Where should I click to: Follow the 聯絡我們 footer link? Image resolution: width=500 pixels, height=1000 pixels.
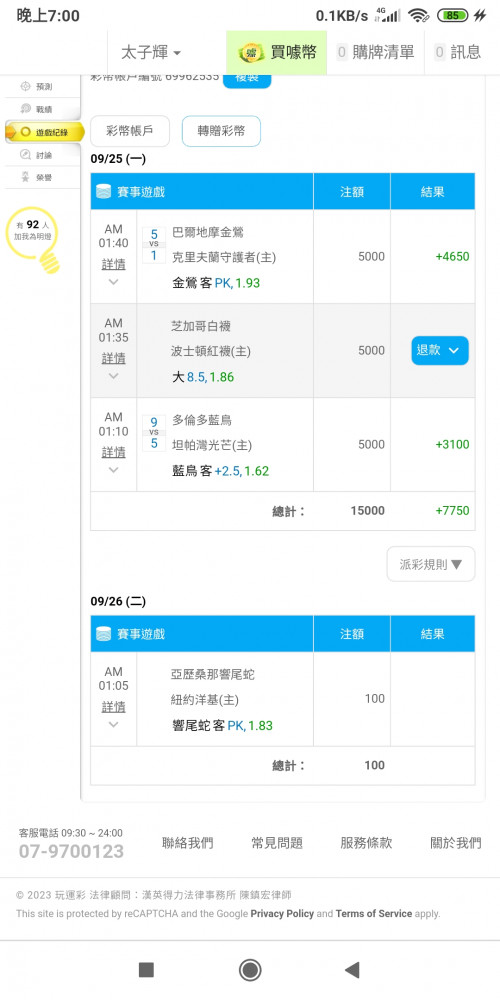click(x=188, y=842)
